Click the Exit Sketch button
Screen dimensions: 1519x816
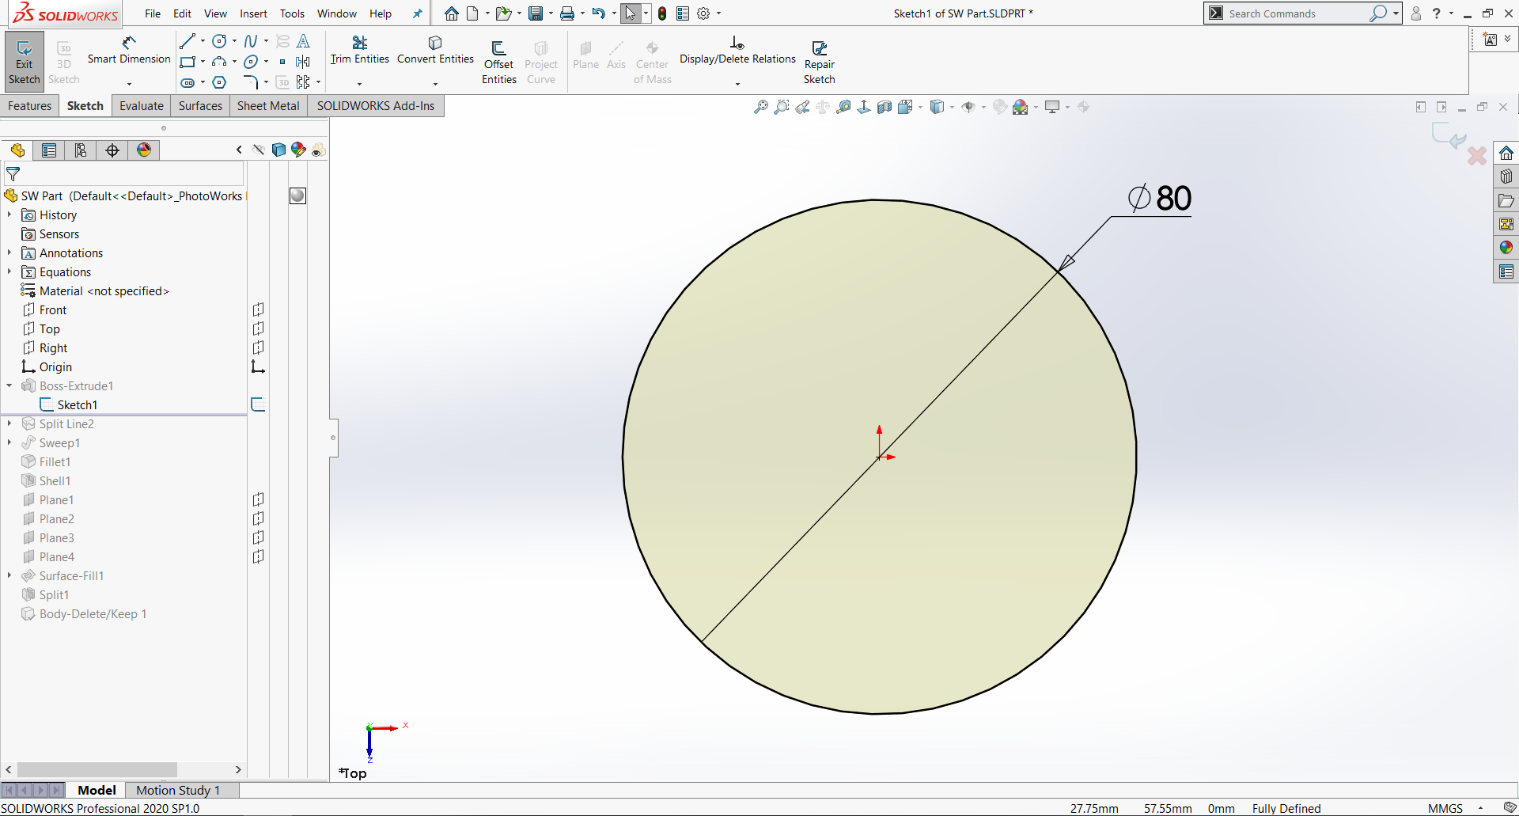(24, 58)
